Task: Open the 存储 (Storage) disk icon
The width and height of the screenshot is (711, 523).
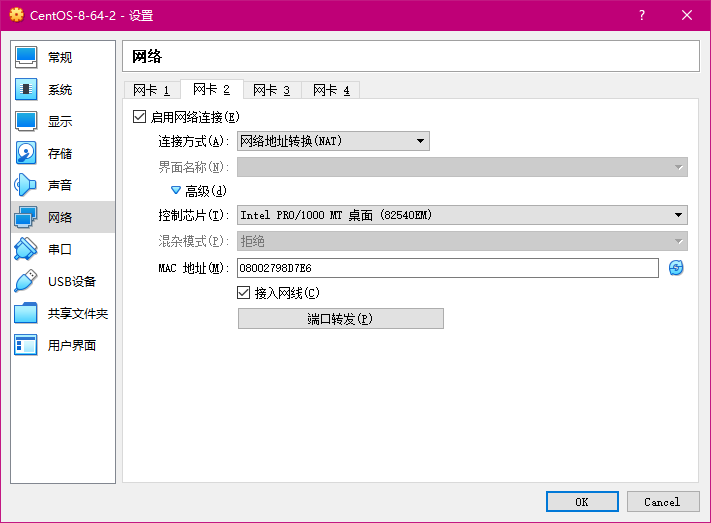Action: 26,153
